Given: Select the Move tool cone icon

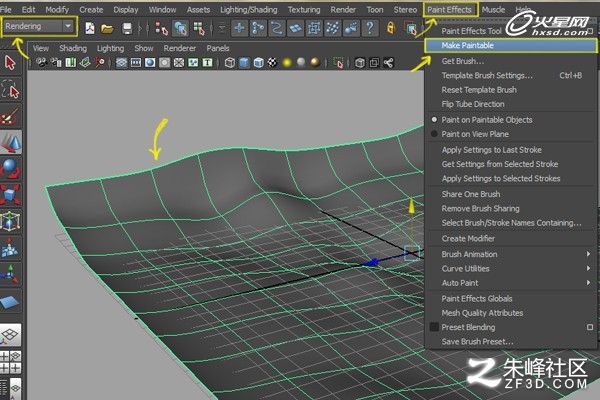Looking at the screenshot, I should point(11,142).
